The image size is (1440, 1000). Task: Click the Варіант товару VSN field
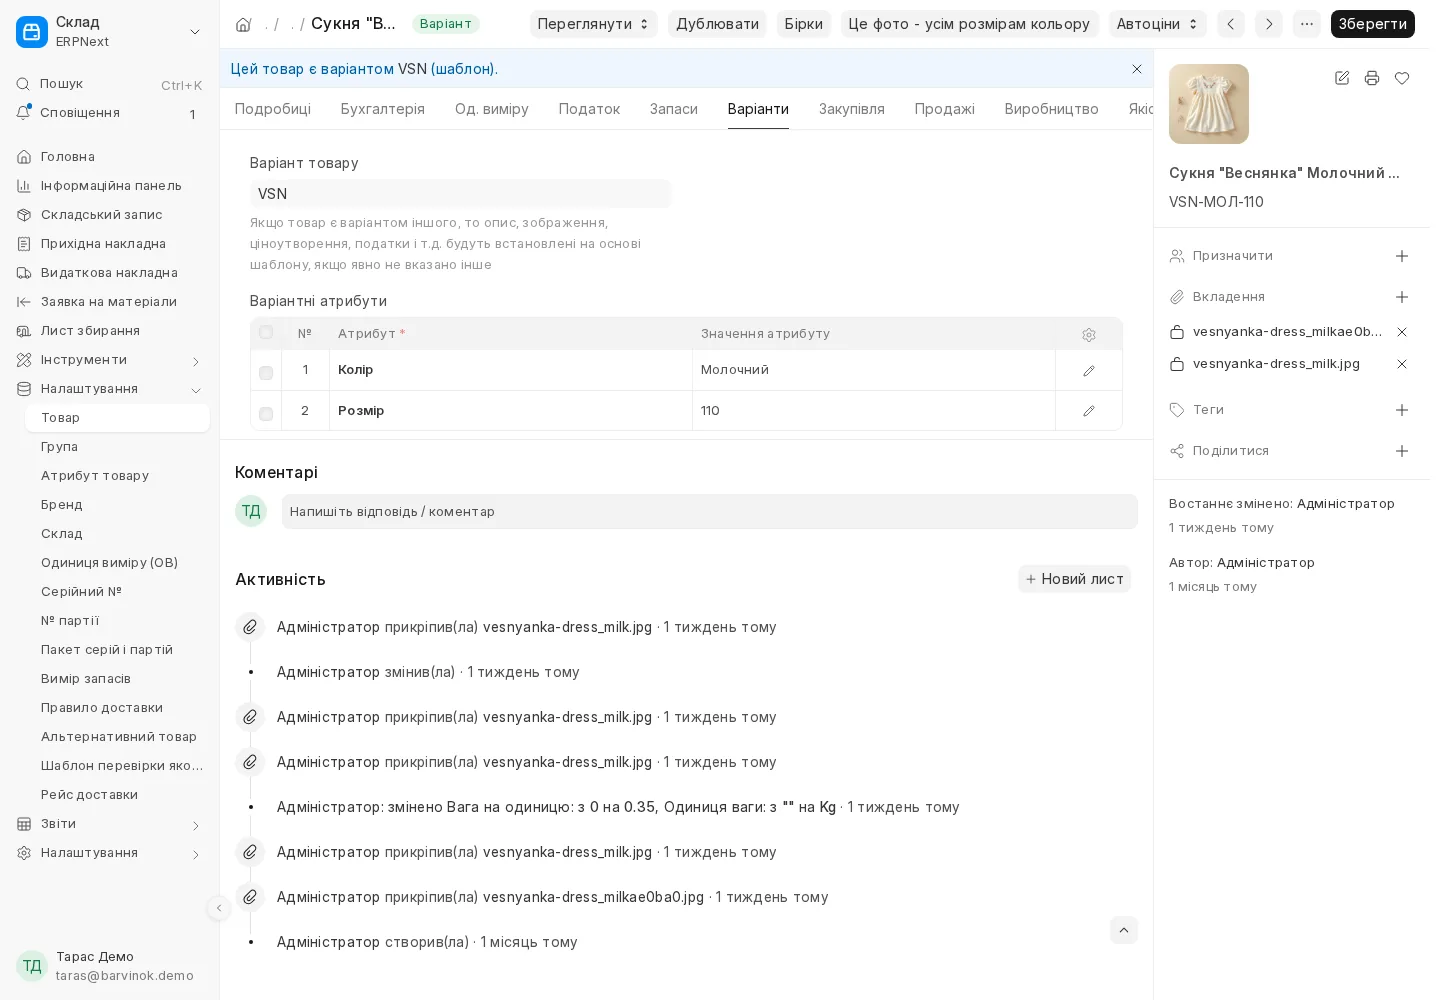(460, 194)
